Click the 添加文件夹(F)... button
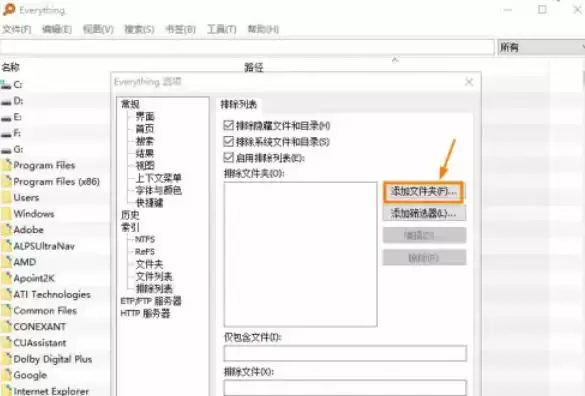 pyautogui.click(x=424, y=192)
